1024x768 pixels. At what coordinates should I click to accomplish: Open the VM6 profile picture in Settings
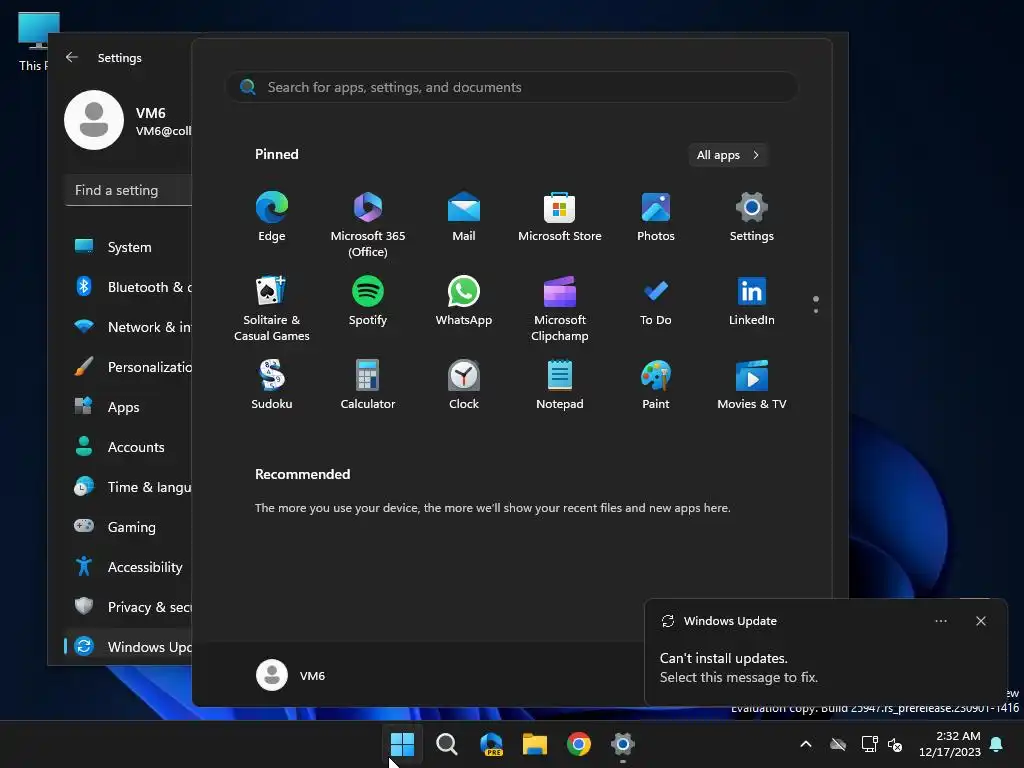click(94, 120)
